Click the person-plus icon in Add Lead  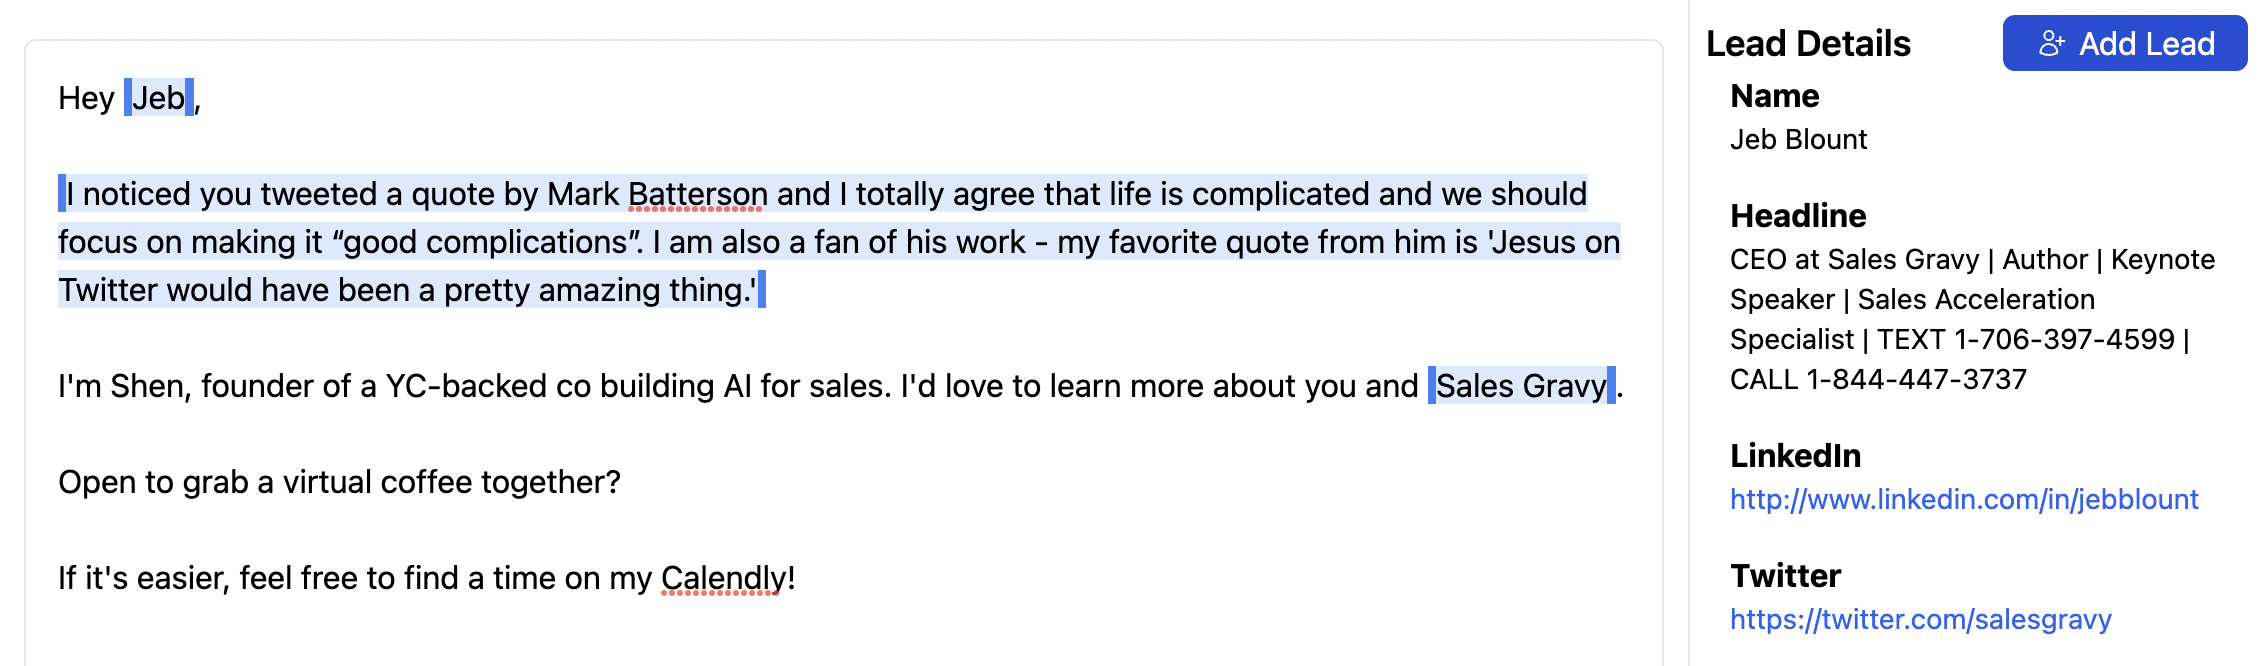click(x=2051, y=43)
